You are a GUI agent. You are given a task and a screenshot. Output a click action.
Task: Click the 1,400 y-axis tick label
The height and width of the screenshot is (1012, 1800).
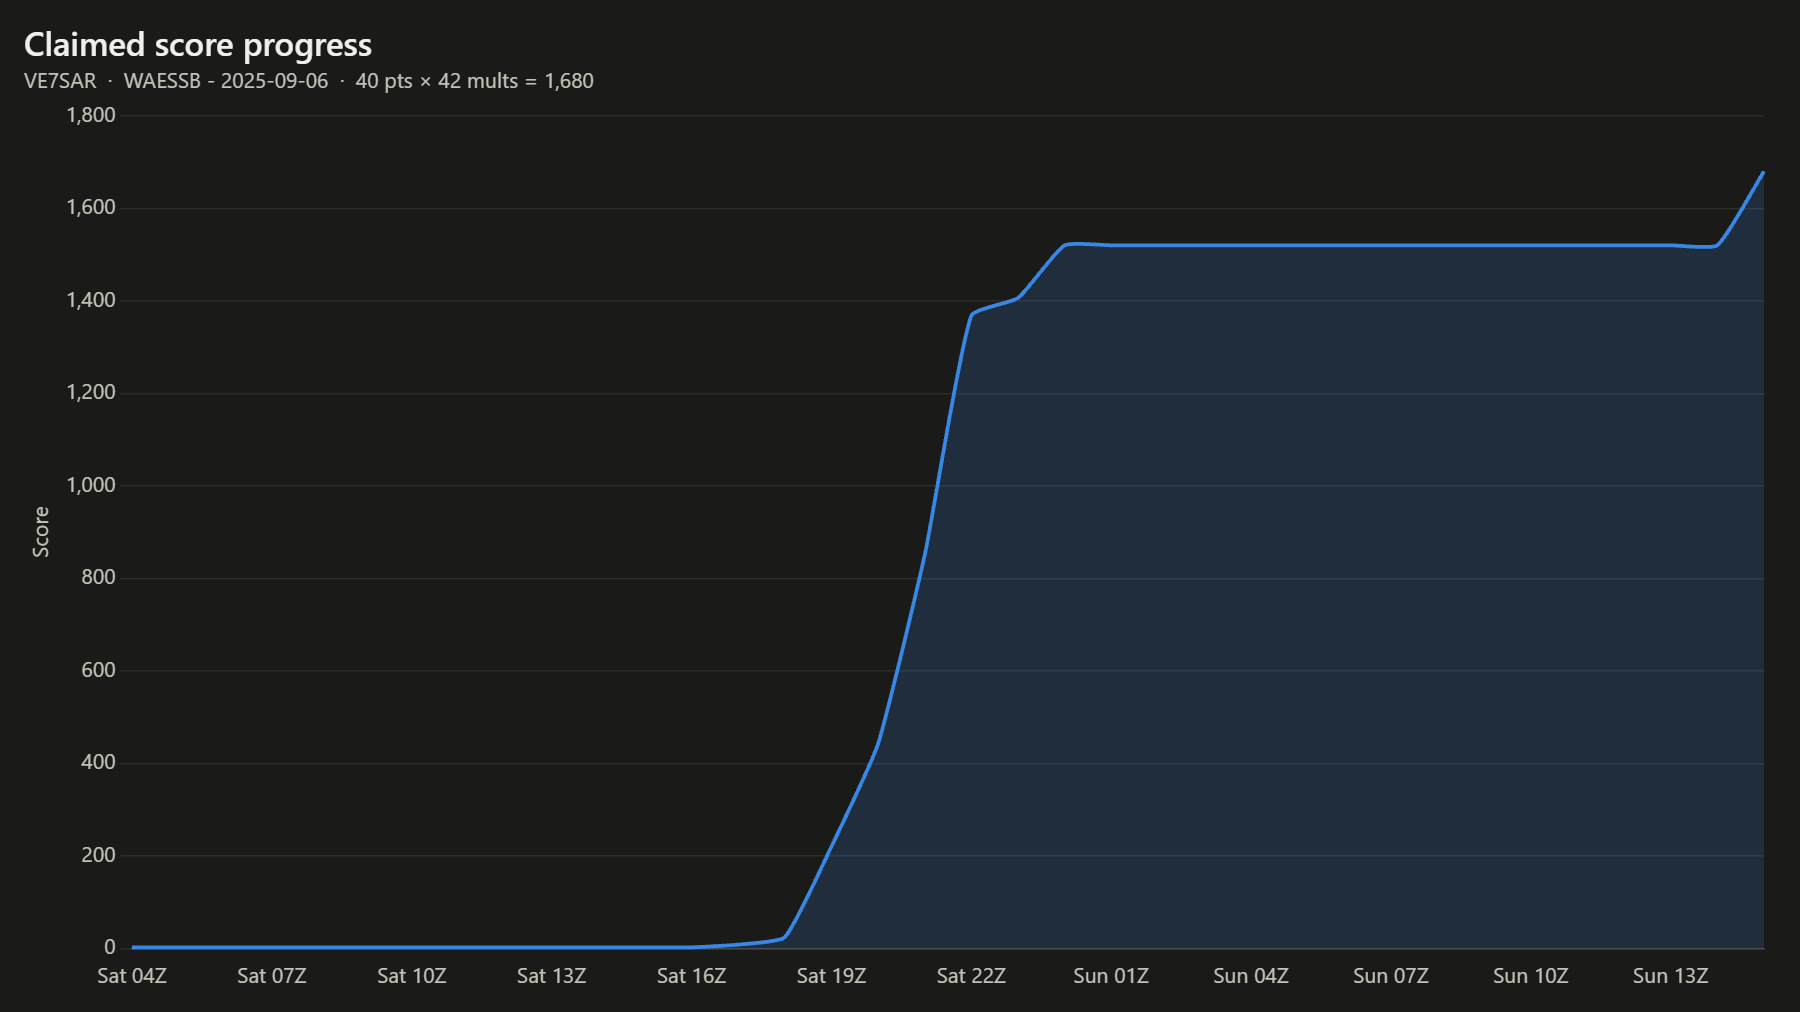91,300
